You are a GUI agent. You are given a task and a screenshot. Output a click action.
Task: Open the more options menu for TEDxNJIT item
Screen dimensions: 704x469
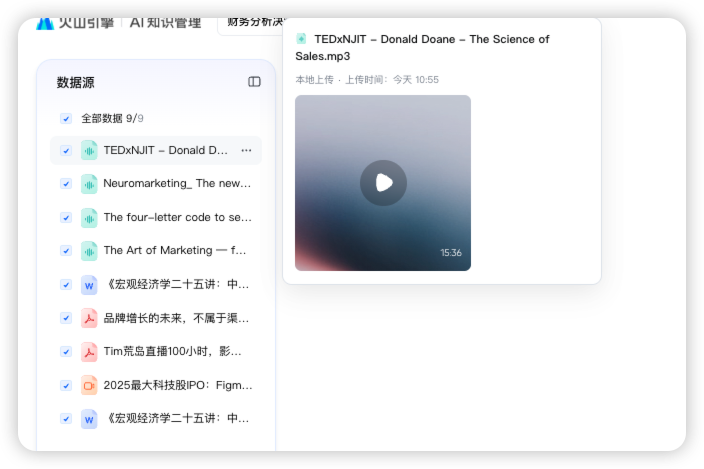(x=246, y=150)
